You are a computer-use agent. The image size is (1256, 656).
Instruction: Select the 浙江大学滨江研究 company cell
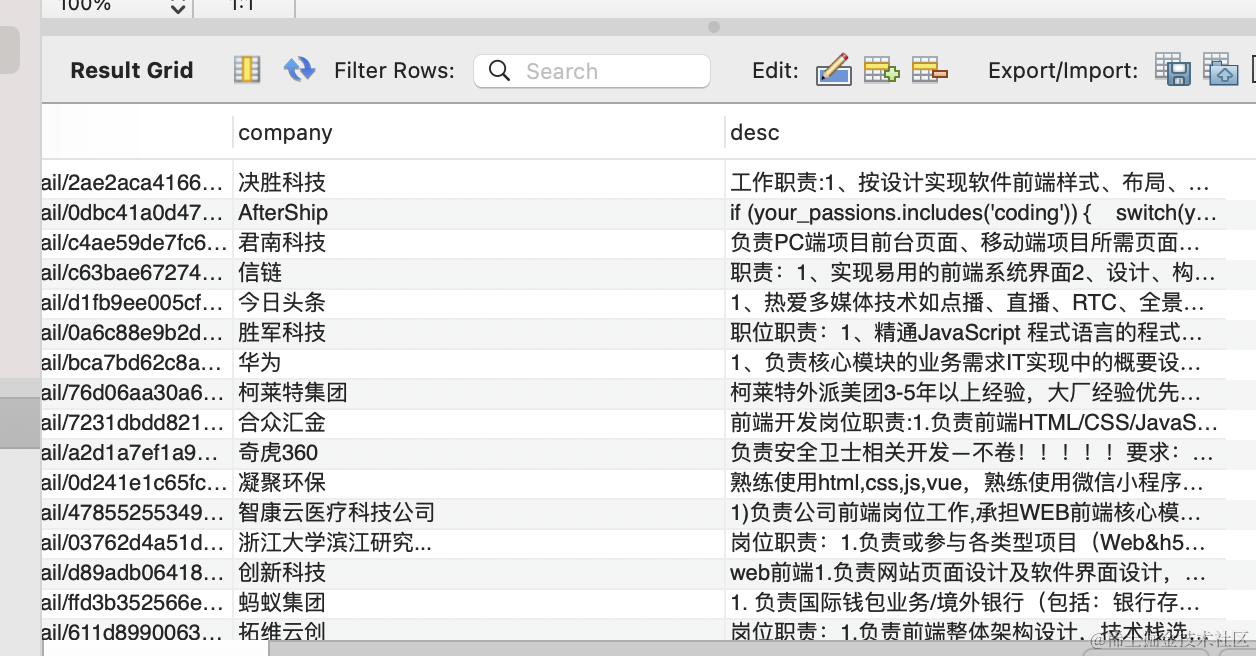[335, 543]
